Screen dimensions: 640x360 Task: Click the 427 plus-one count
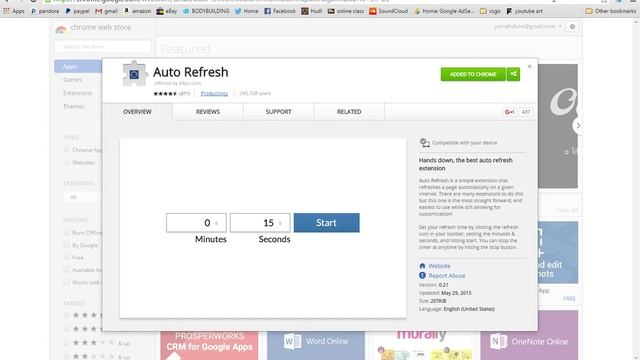(x=526, y=112)
